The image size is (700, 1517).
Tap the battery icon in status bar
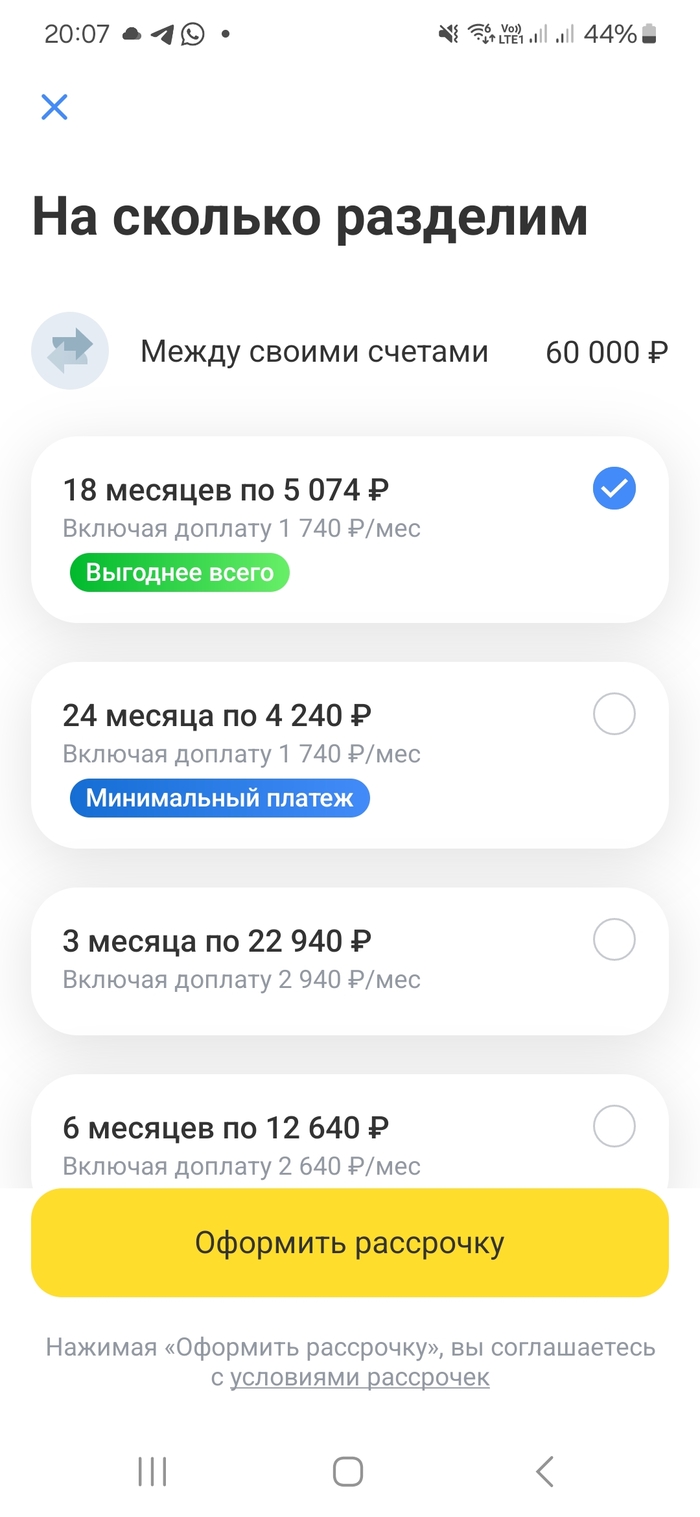[650, 34]
